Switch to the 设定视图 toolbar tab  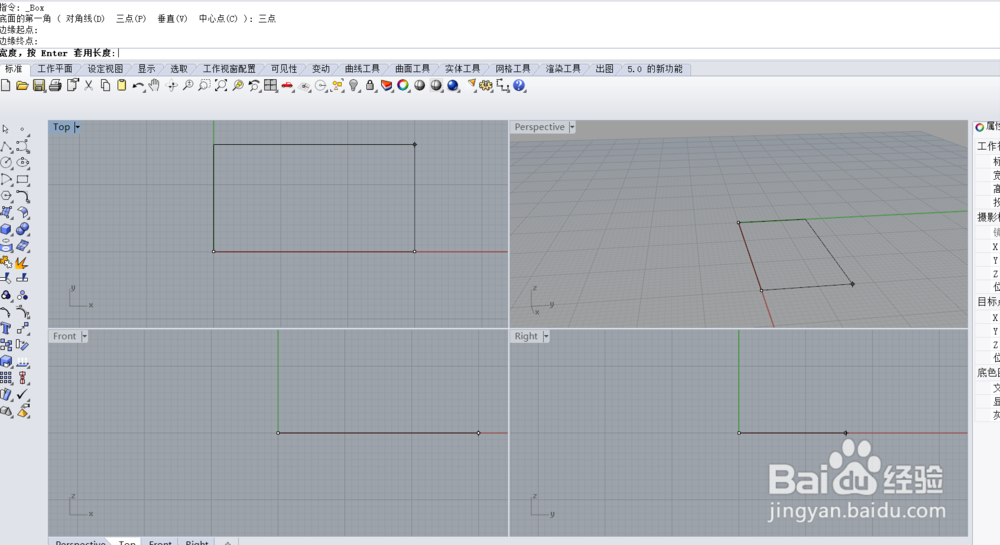point(105,69)
